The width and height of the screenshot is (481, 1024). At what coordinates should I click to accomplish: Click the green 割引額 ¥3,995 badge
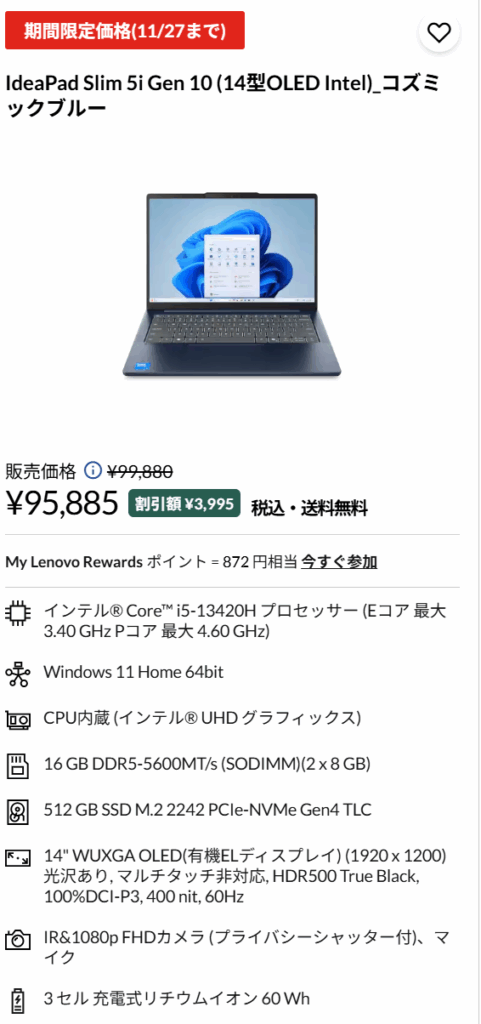point(184,504)
